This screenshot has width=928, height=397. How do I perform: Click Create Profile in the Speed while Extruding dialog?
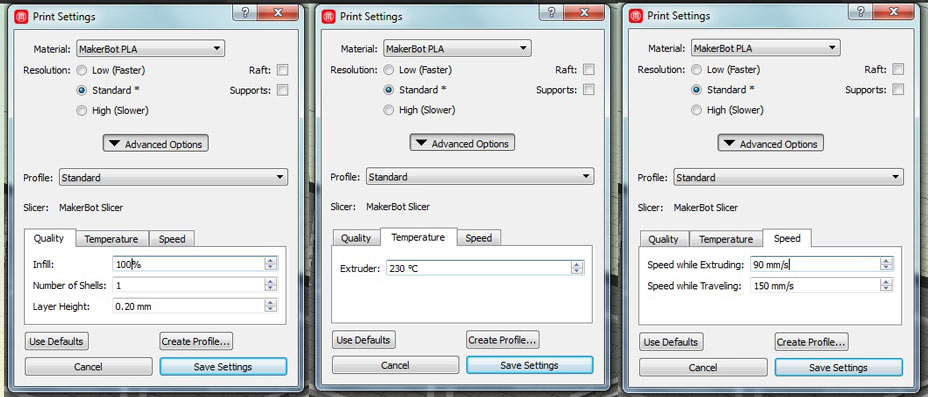(811, 342)
